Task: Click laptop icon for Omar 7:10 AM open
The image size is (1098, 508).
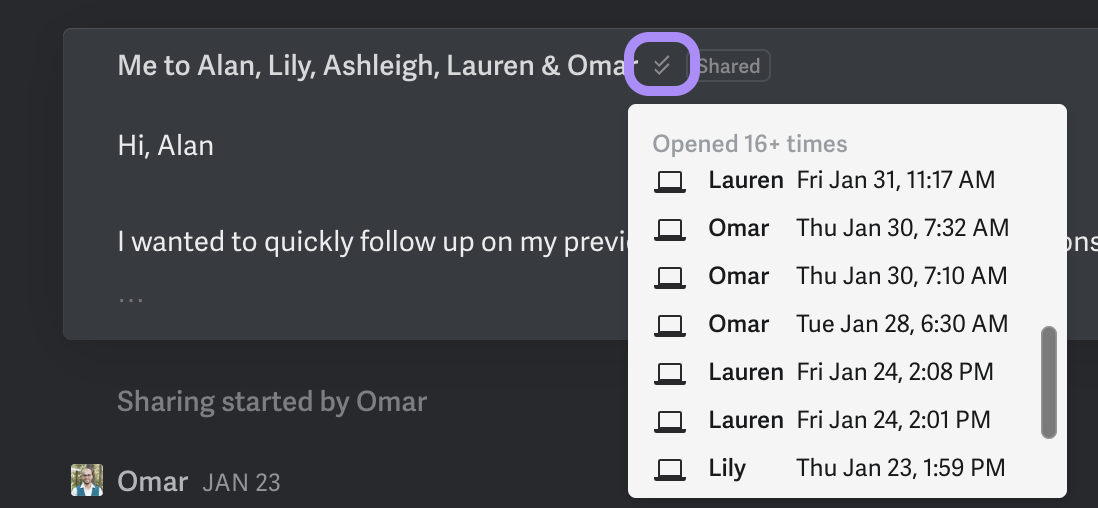Action: coord(669,277)
